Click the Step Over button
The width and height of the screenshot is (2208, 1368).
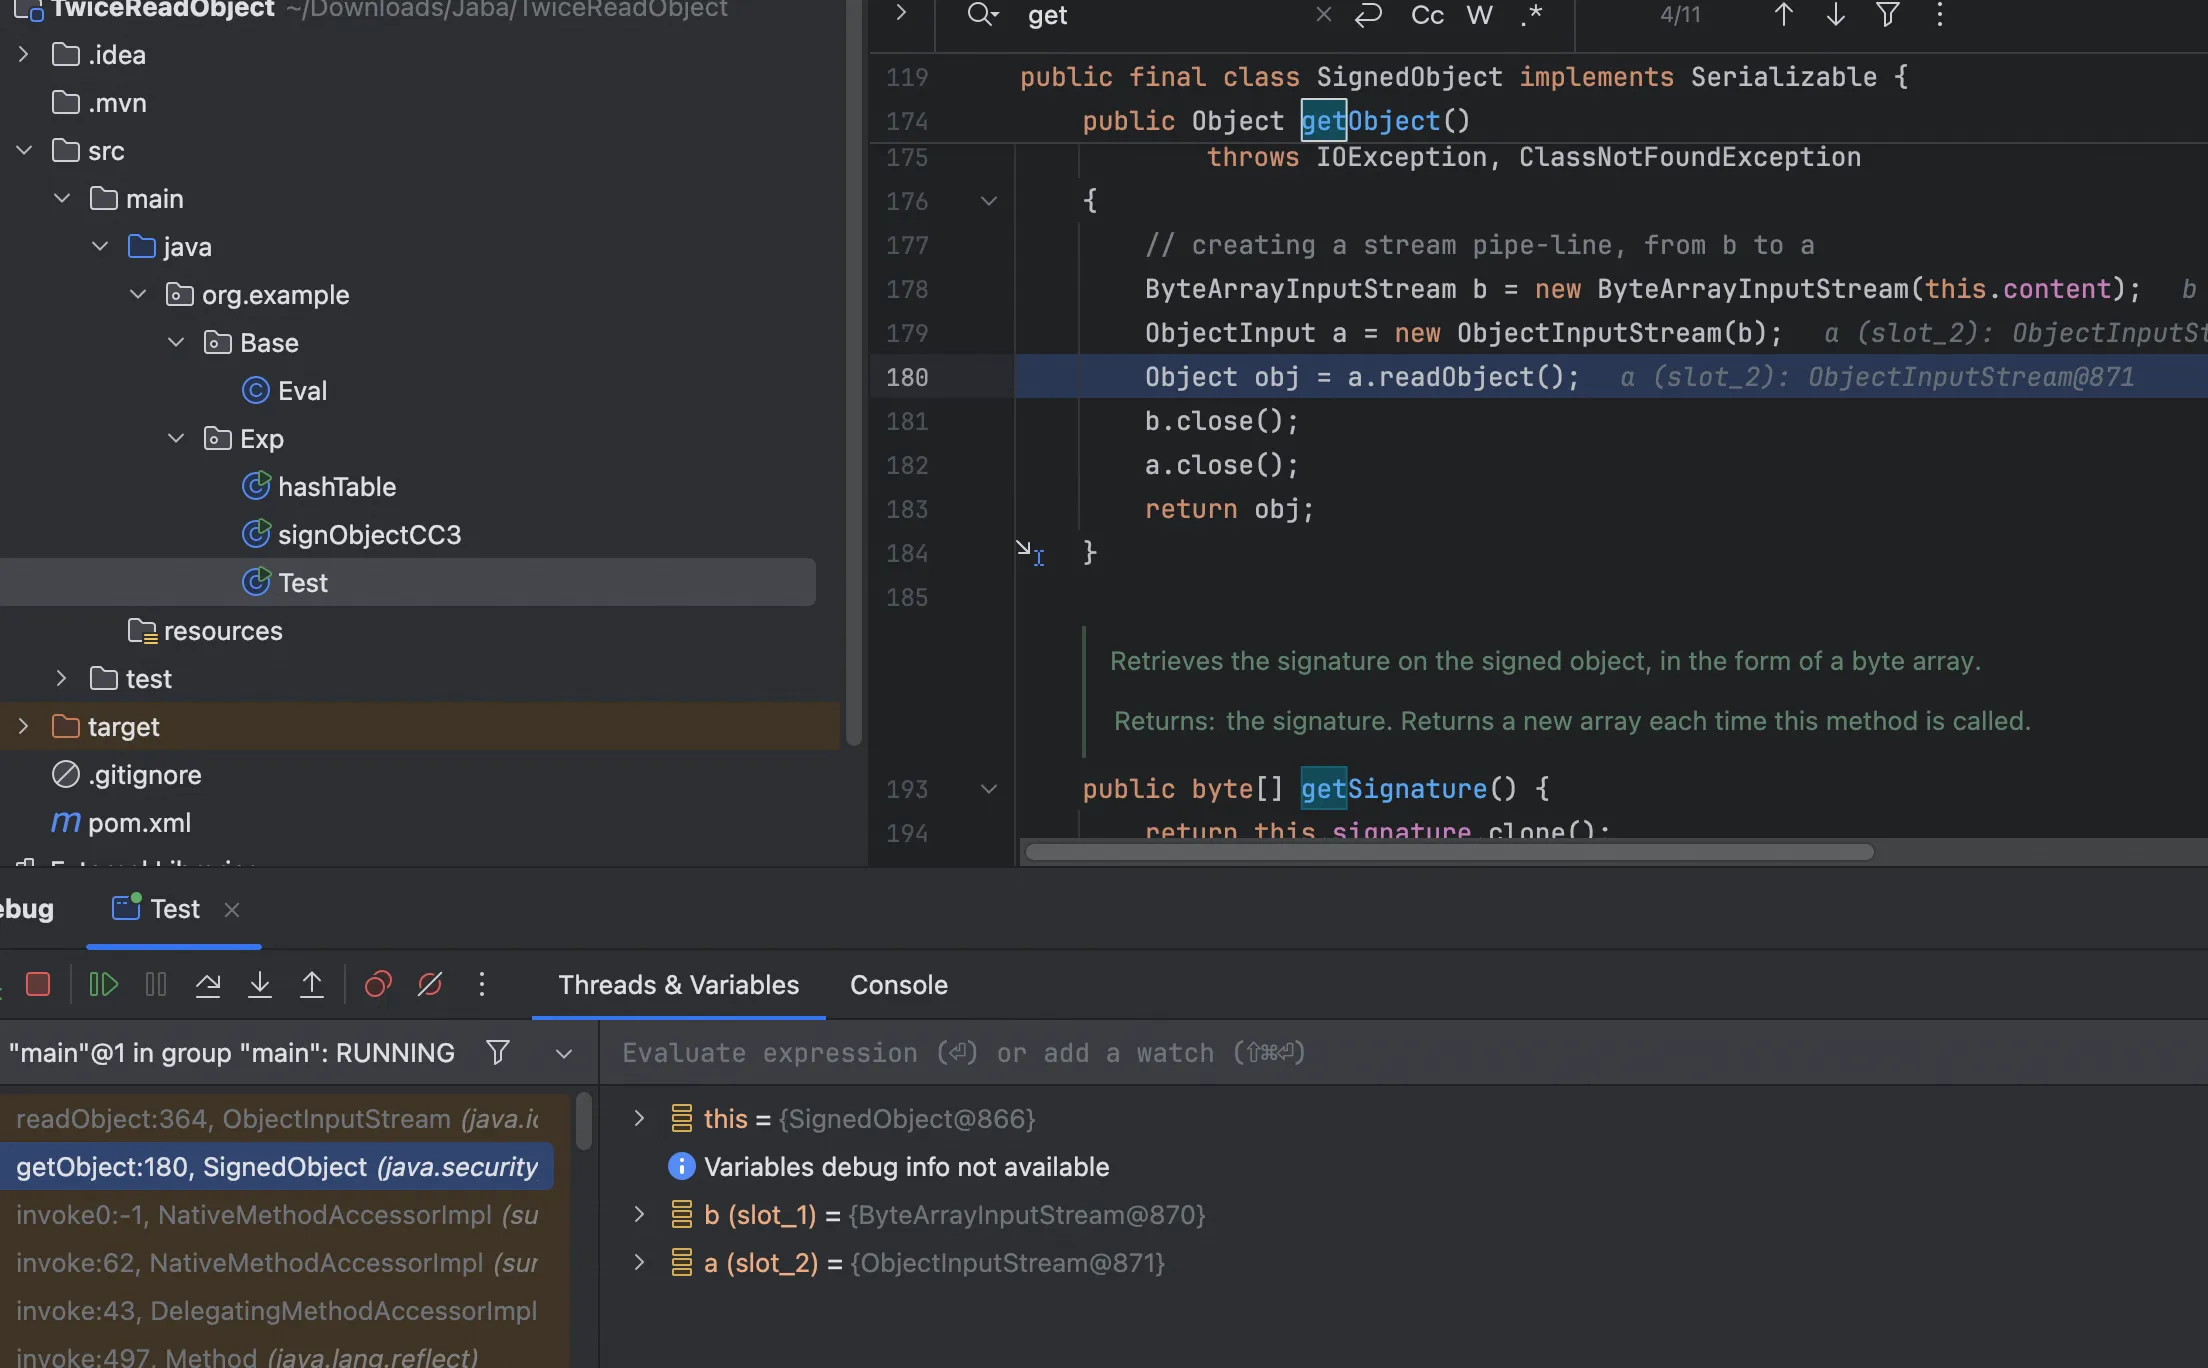click(208, 985)
